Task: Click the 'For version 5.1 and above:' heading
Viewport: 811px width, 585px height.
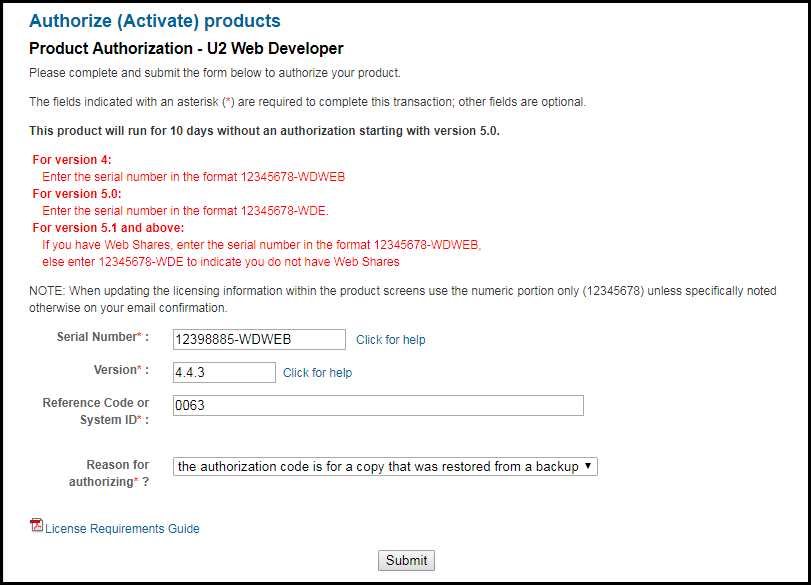Action: click(108, 228)
